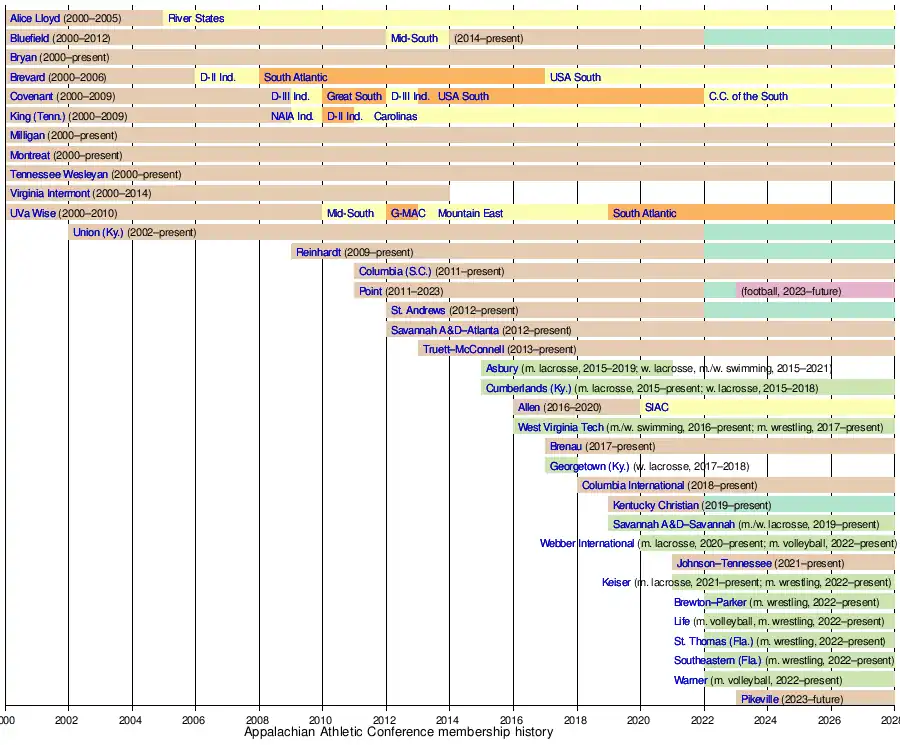
Task: Open the Alice Lloyd link
Action: pos(34,18)
